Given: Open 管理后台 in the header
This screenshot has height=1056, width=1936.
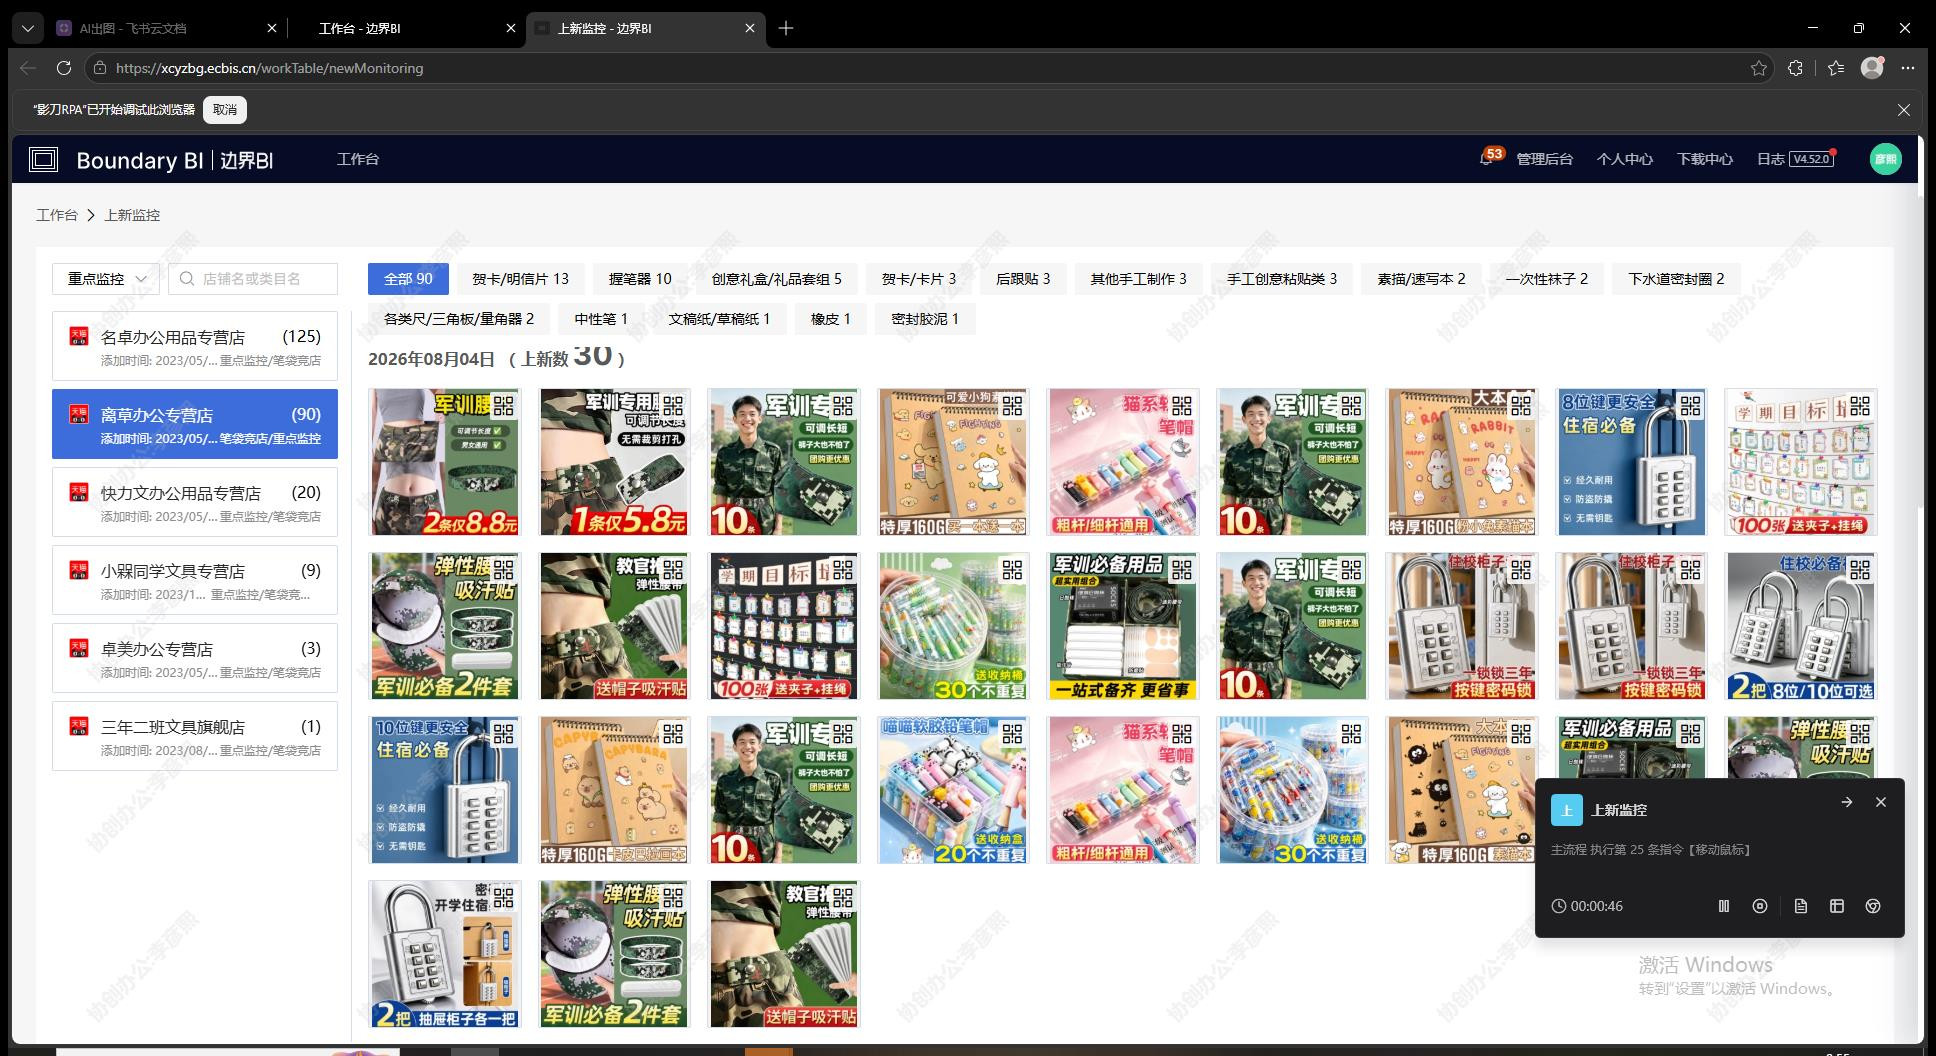Looking at the screenshot, I should (1544, 159).
